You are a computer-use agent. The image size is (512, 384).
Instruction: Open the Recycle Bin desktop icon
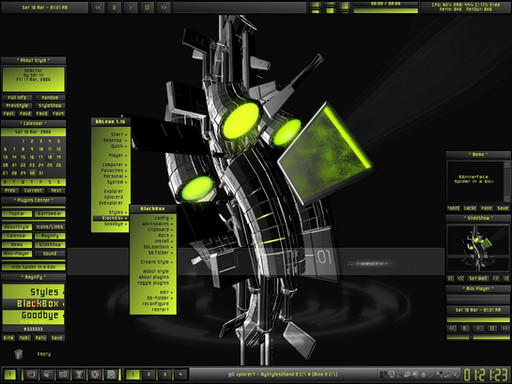point(19,354)
